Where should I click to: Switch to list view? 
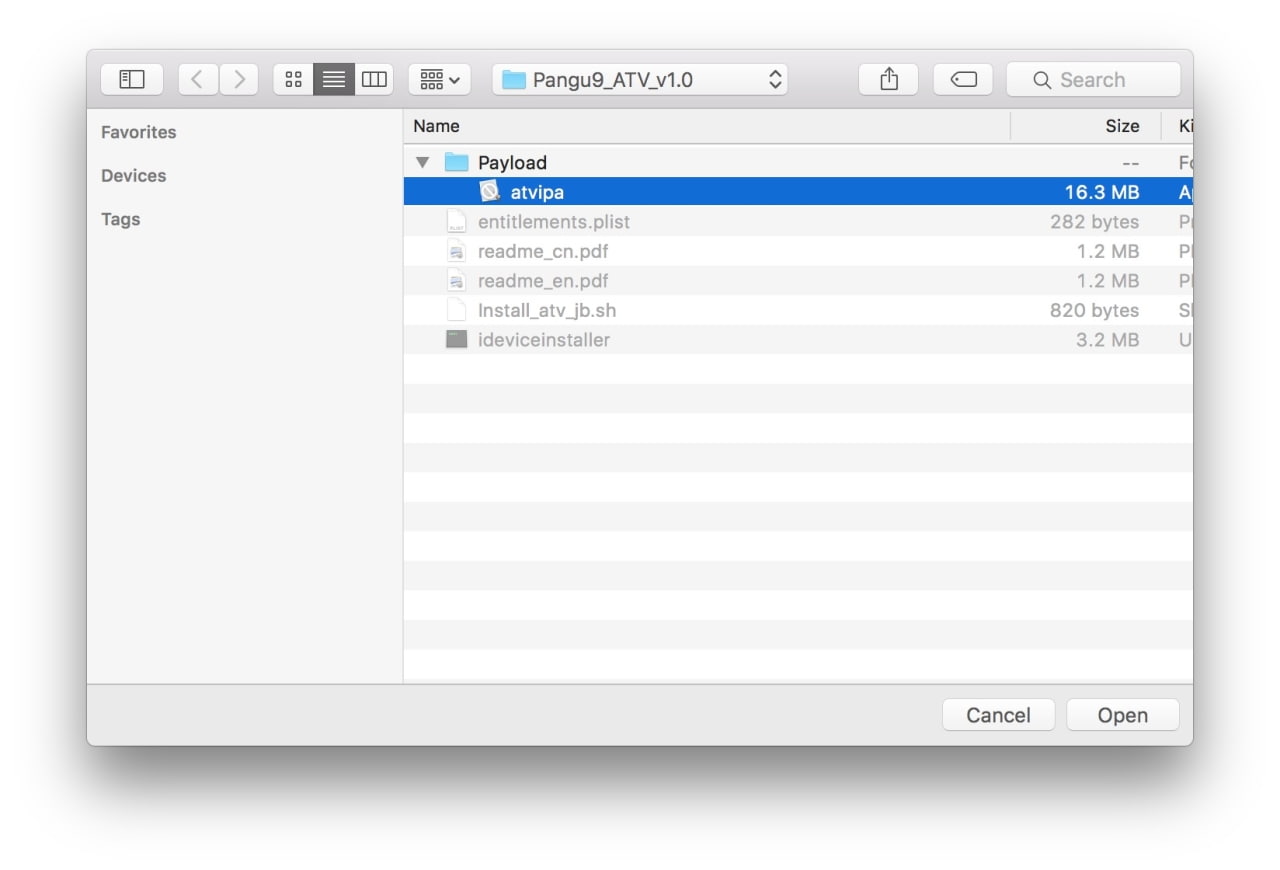(334, 79)
